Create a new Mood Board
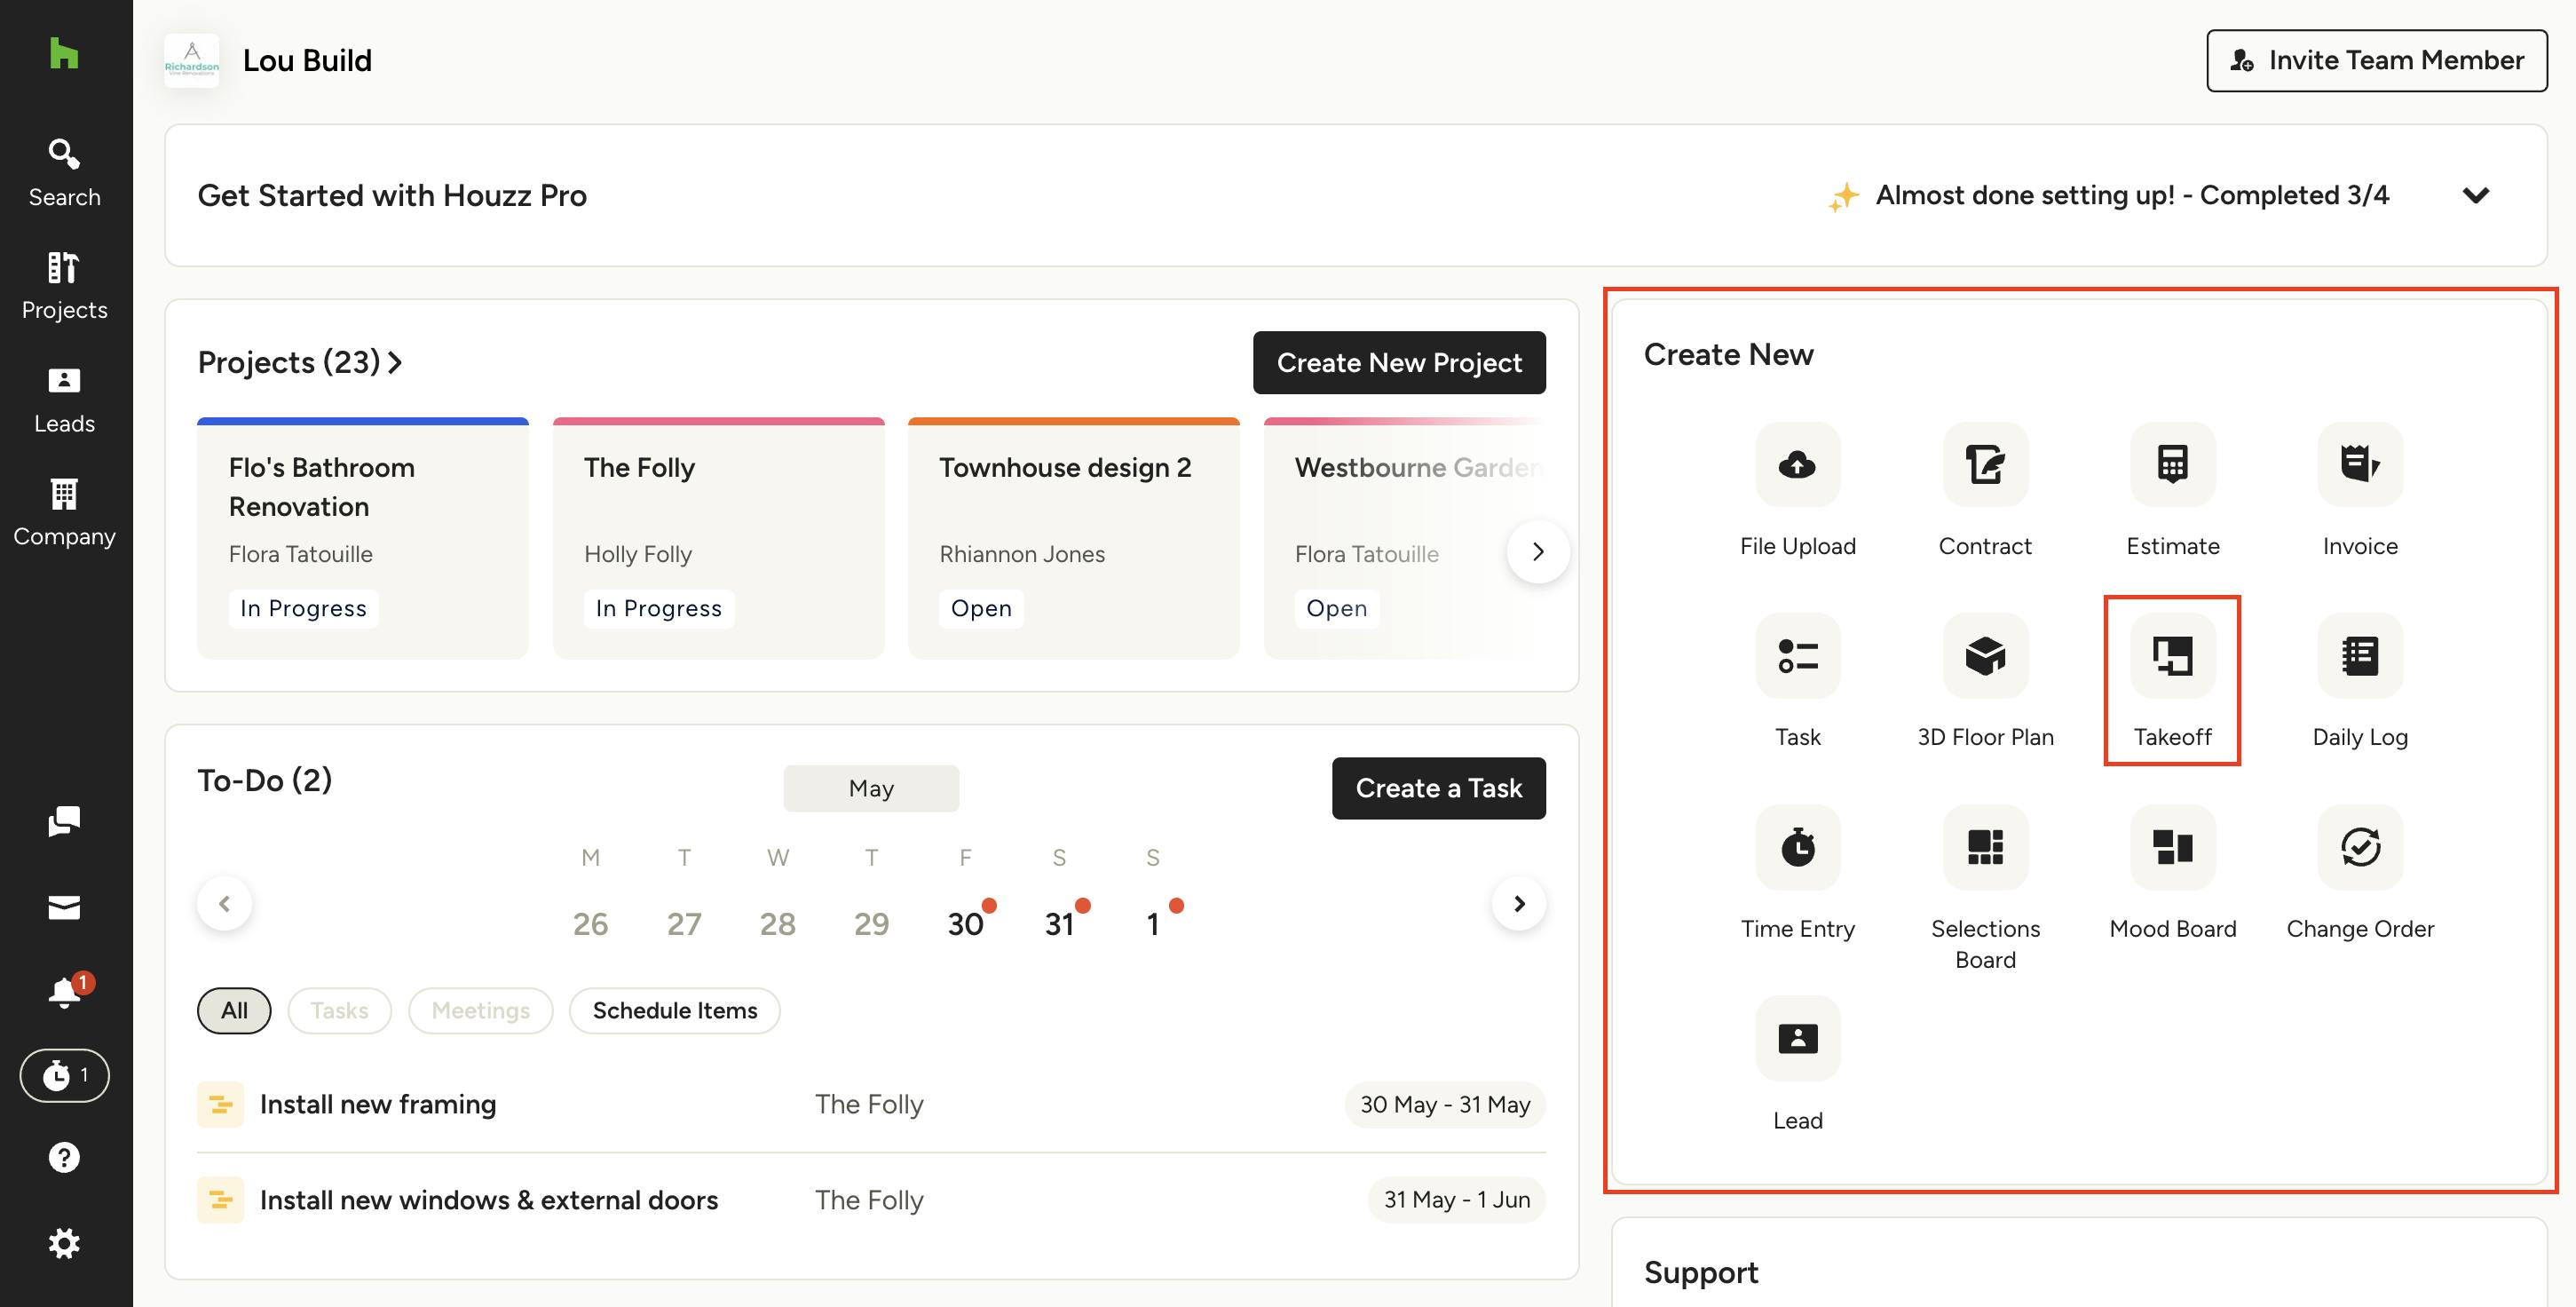Viewport: 2576px width, 1307px height. point(2172,873)
